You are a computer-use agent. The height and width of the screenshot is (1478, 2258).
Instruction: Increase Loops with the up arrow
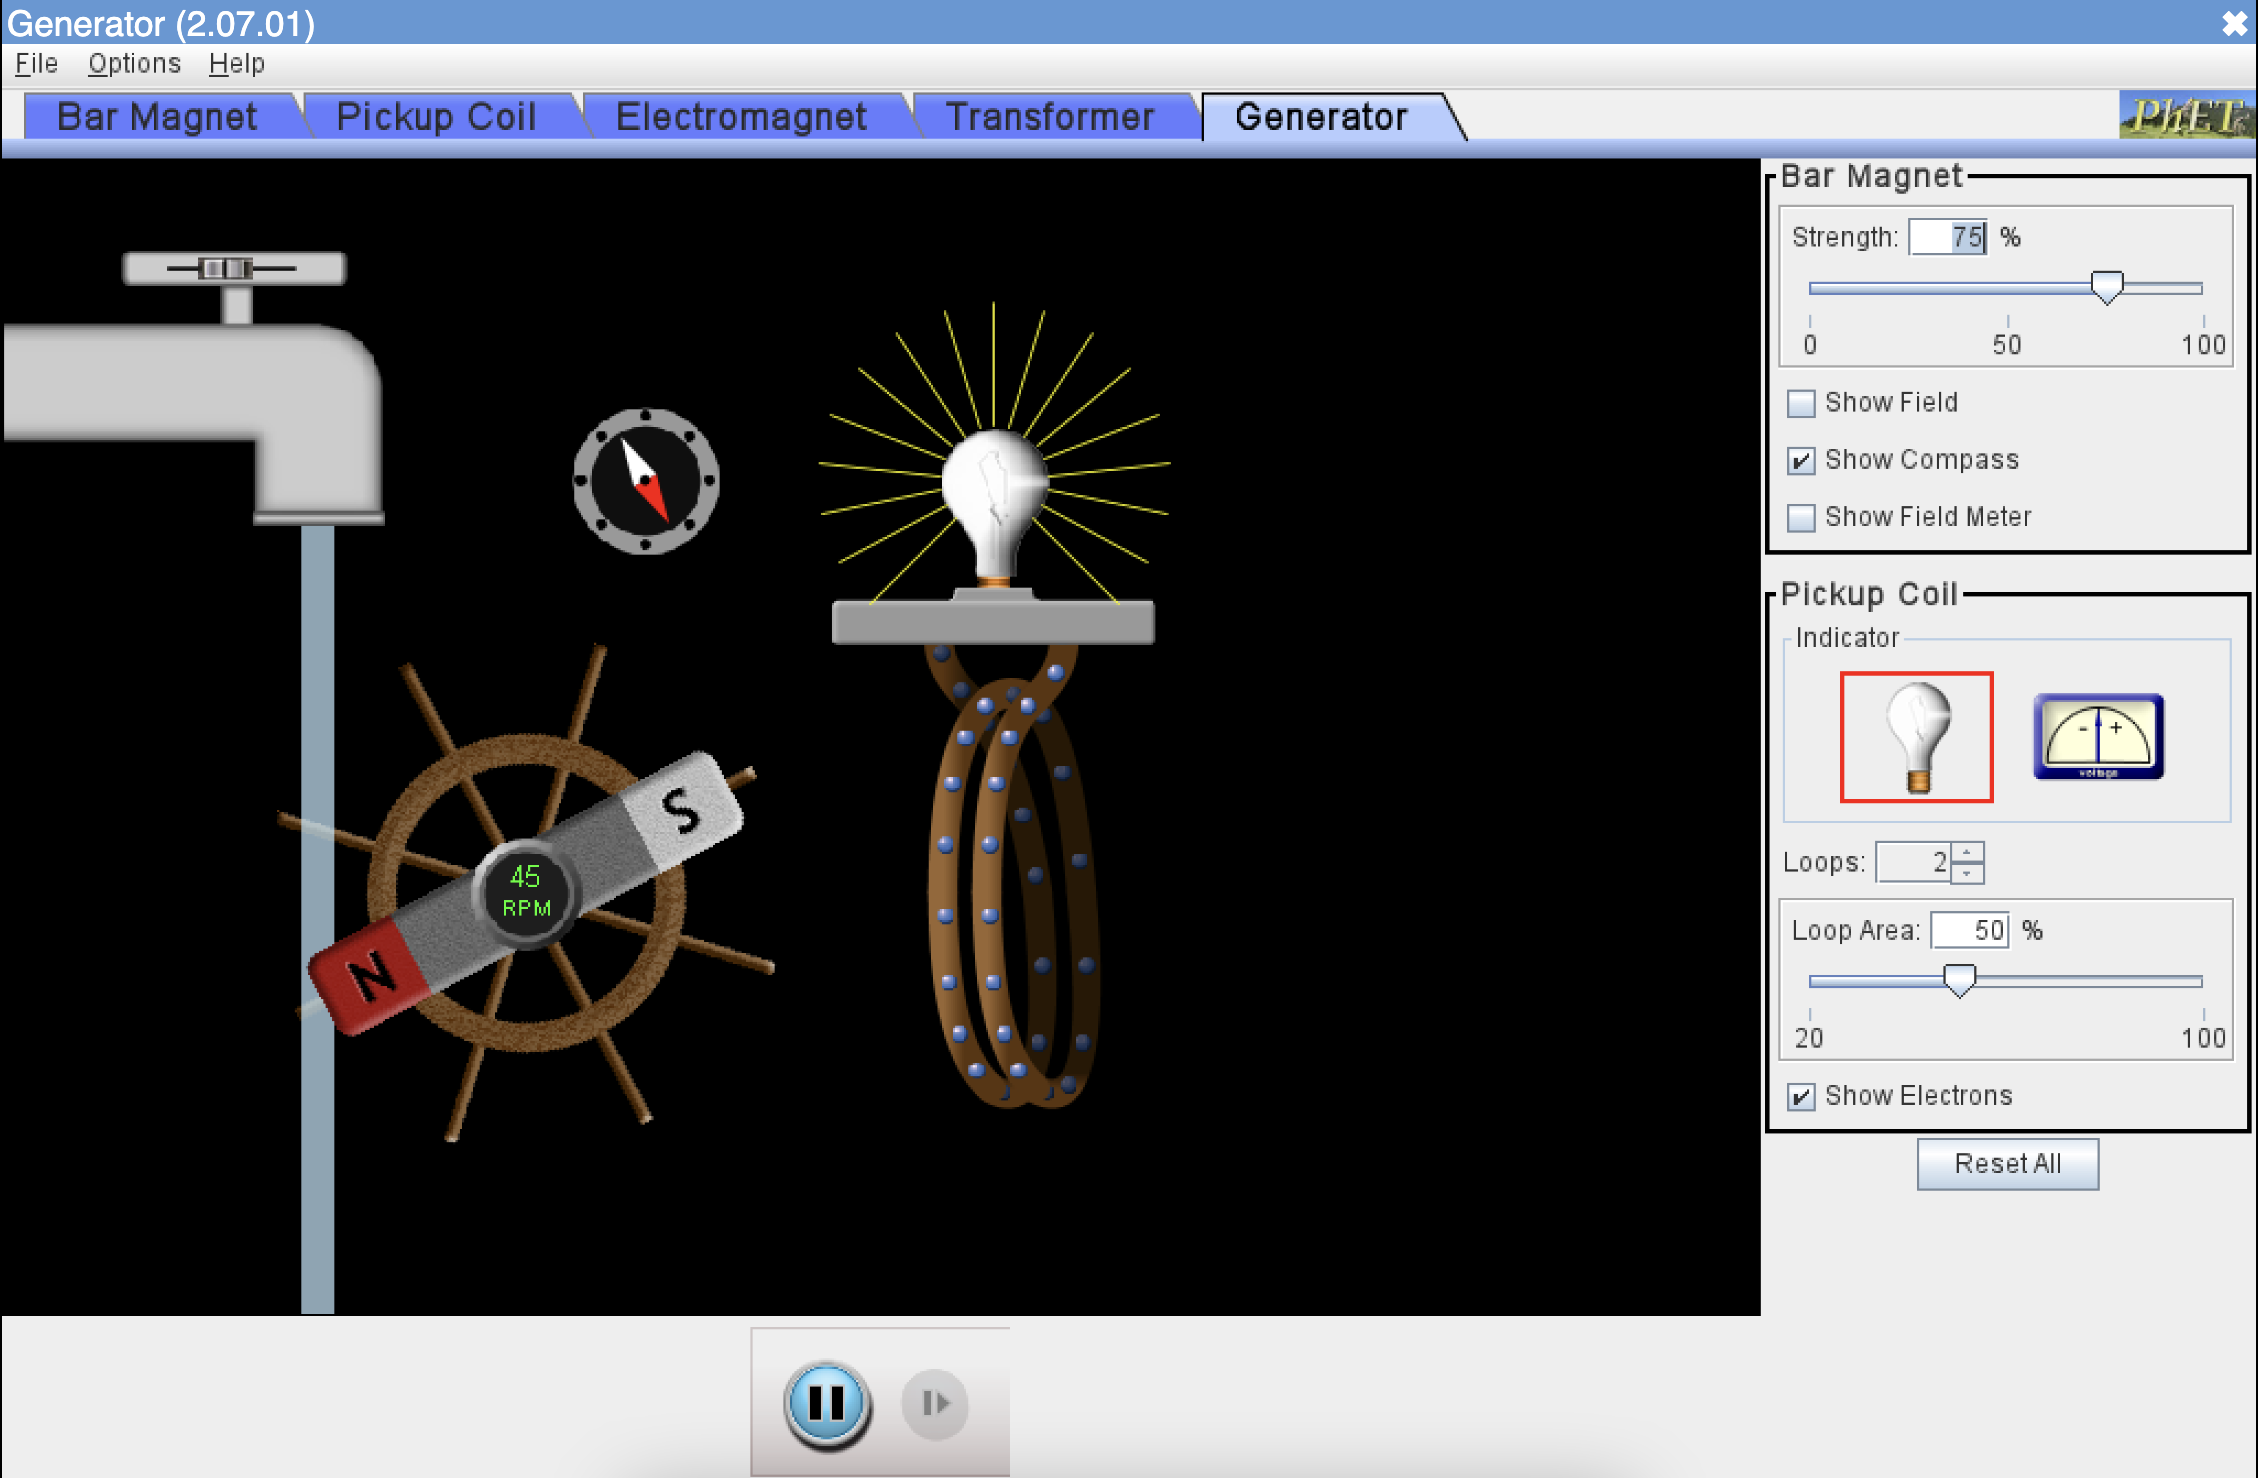pyautogui.click(x=1967, y=852)
